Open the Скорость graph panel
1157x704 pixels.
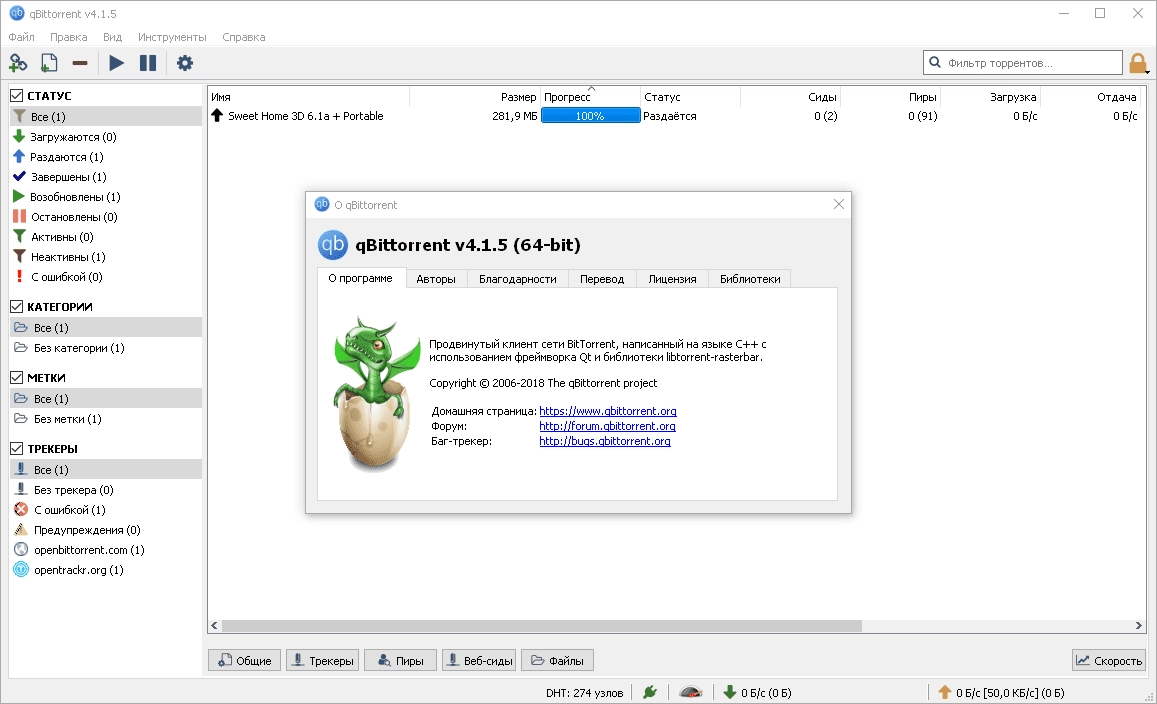point(1108,660)
